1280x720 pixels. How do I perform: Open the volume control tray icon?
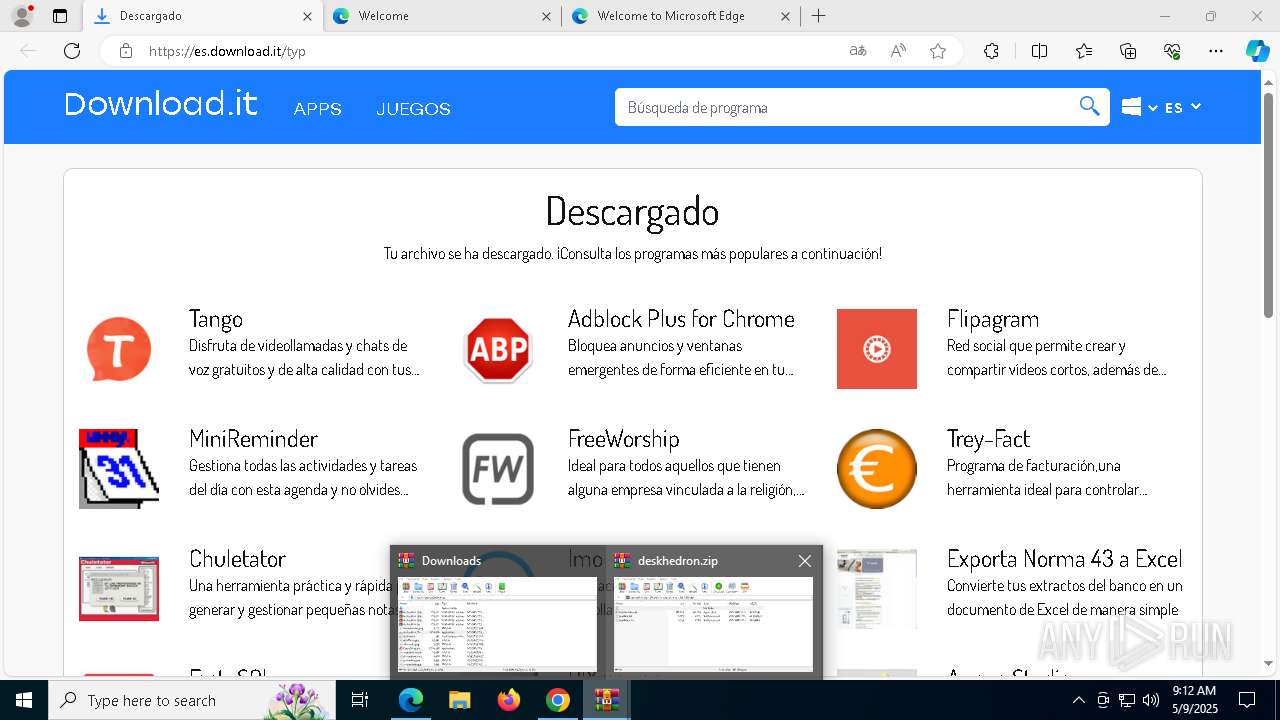tap(1151, 700)
